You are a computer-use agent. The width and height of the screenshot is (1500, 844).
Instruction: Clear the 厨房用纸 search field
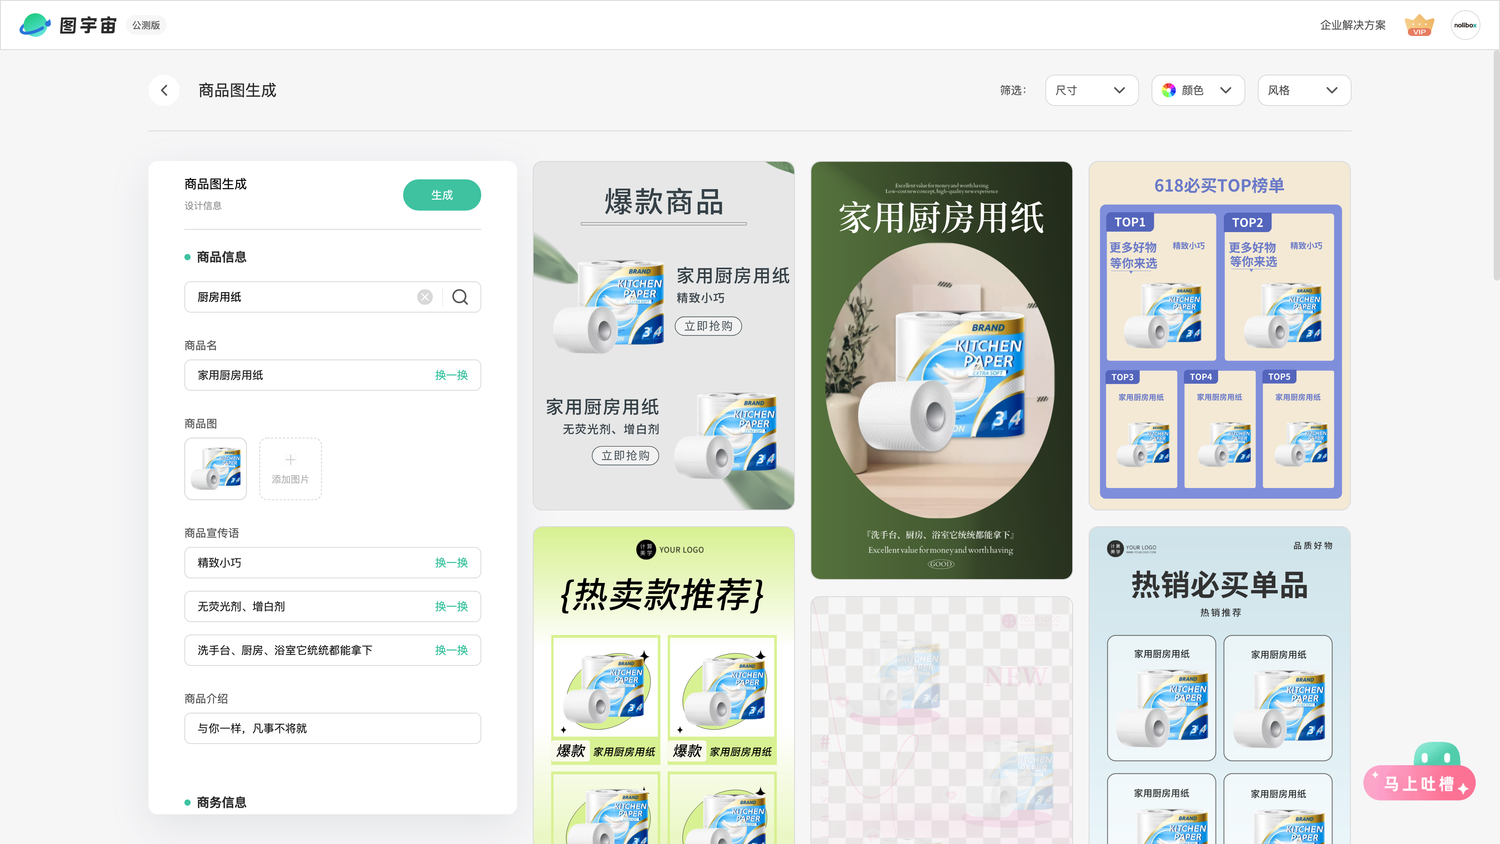click(425, 297)
